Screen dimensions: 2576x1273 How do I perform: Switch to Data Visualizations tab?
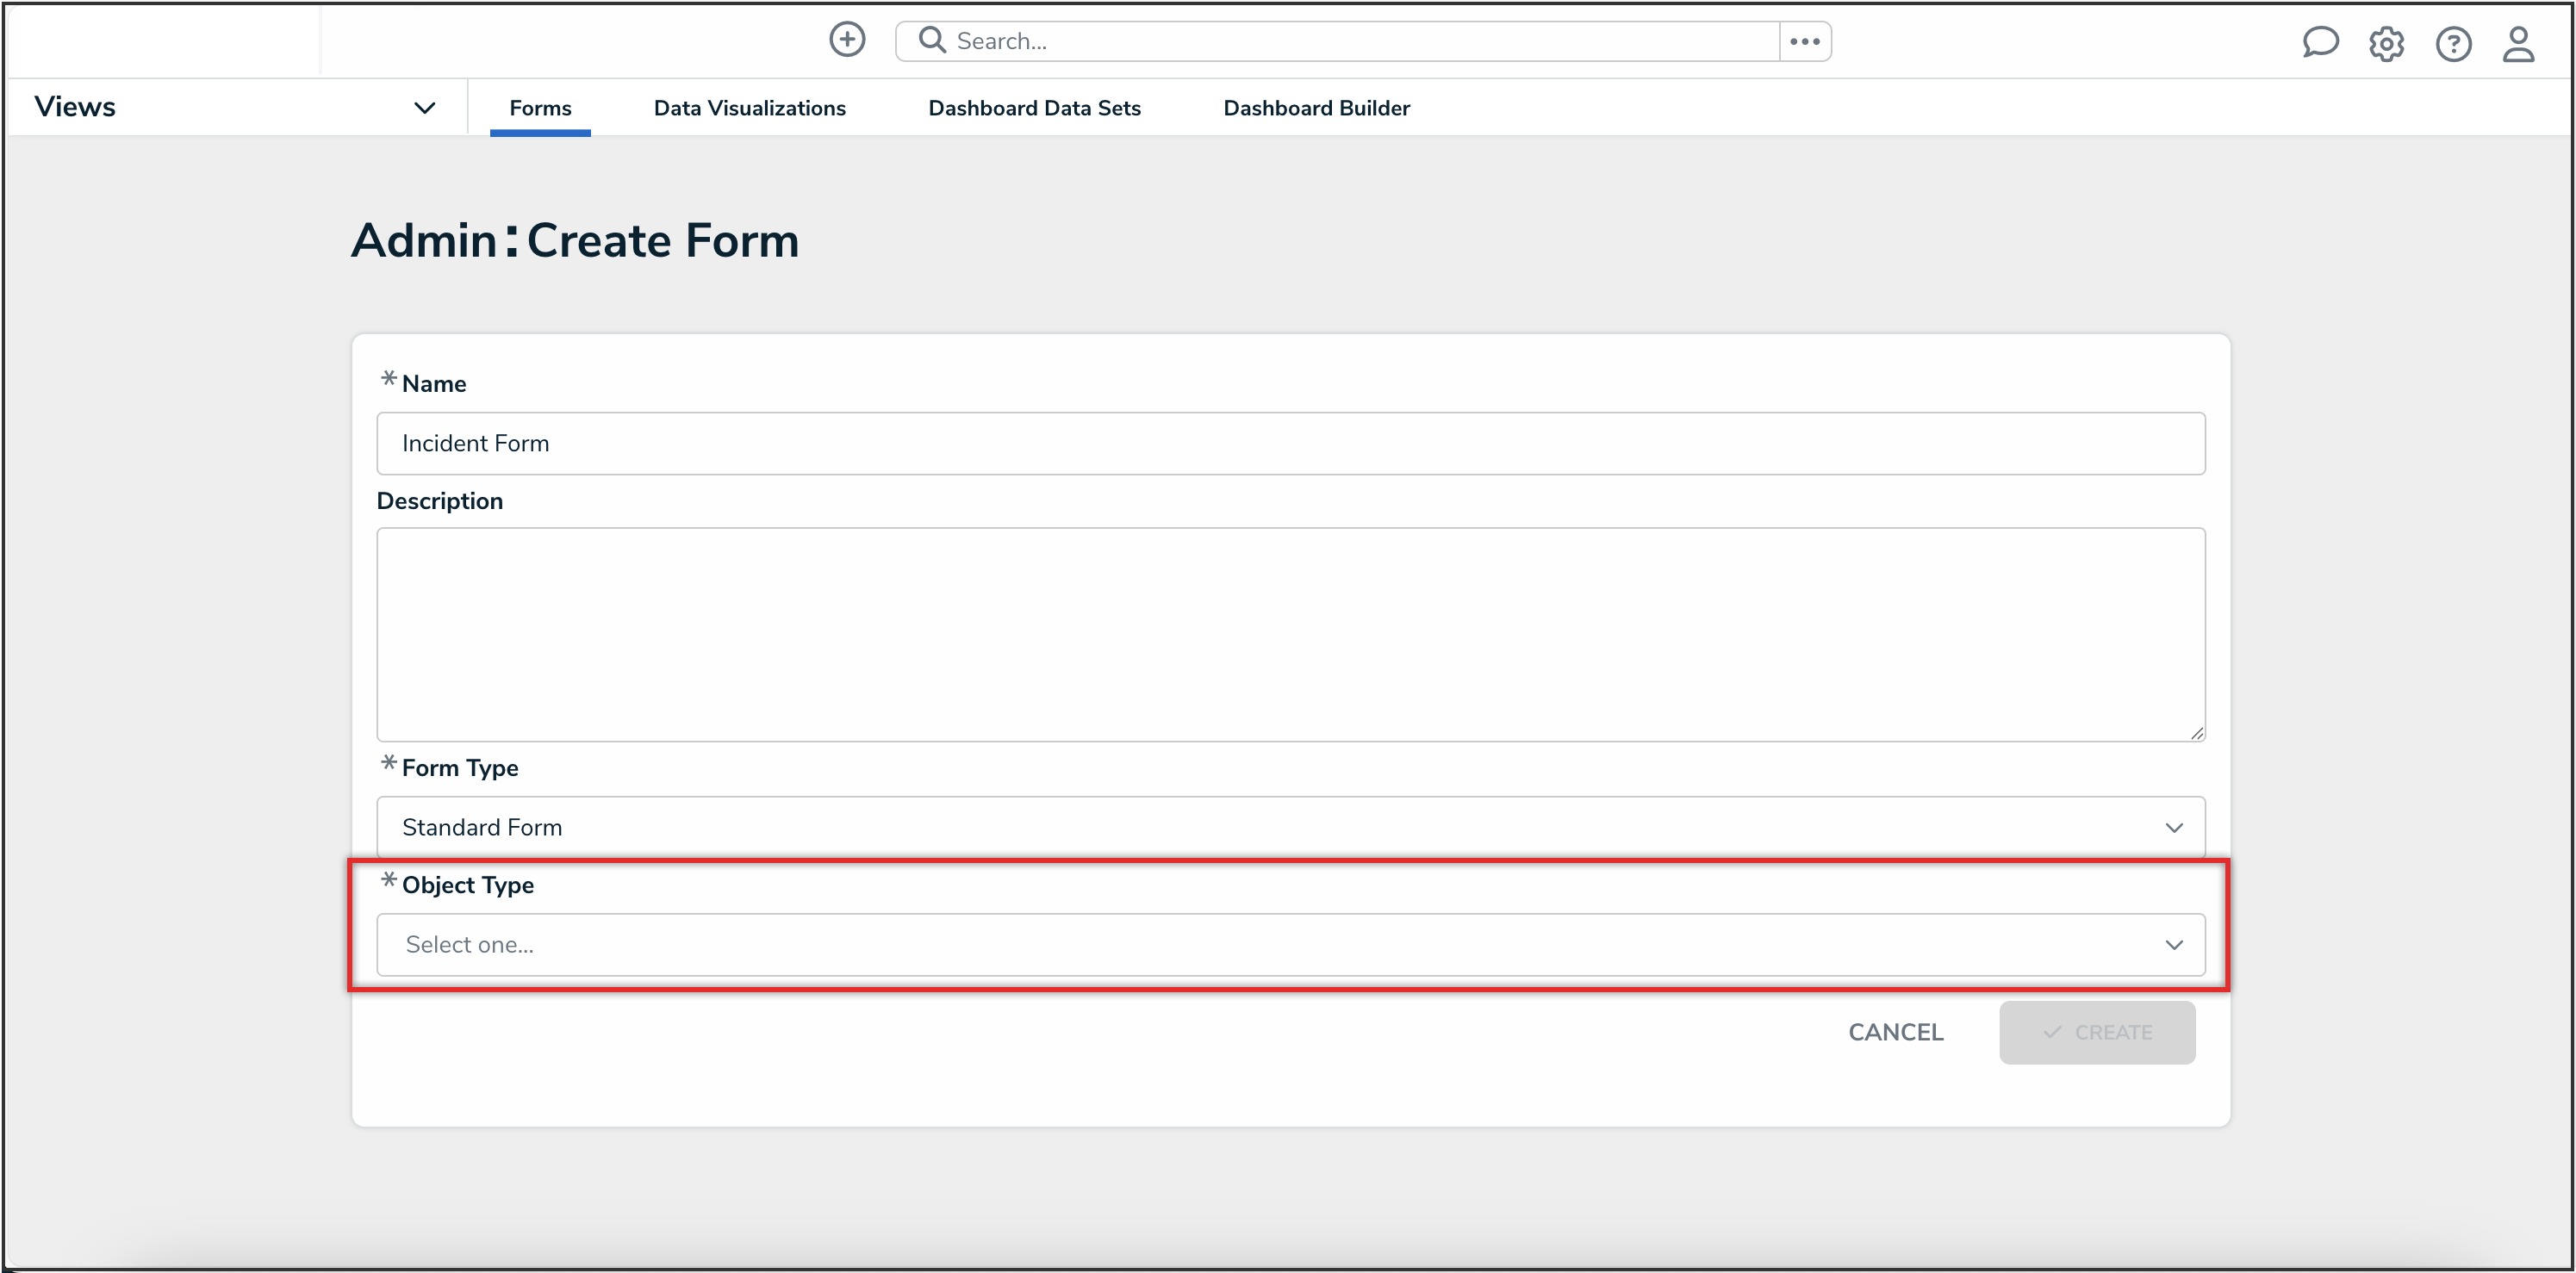pyautogui.click(x=749, y=108)
